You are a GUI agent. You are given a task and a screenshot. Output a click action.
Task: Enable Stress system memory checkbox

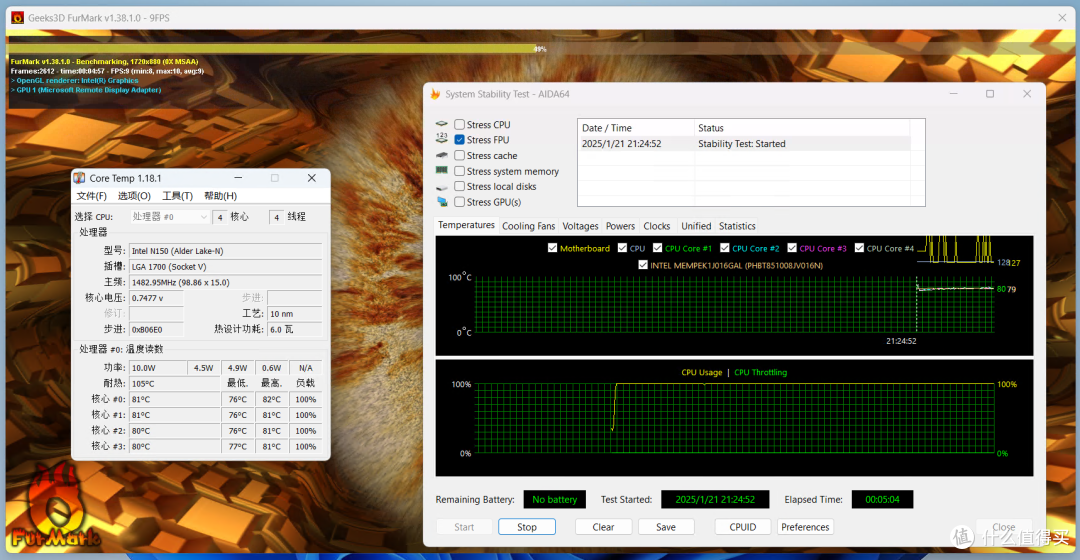pyautogui.click(x=459, y=171)
